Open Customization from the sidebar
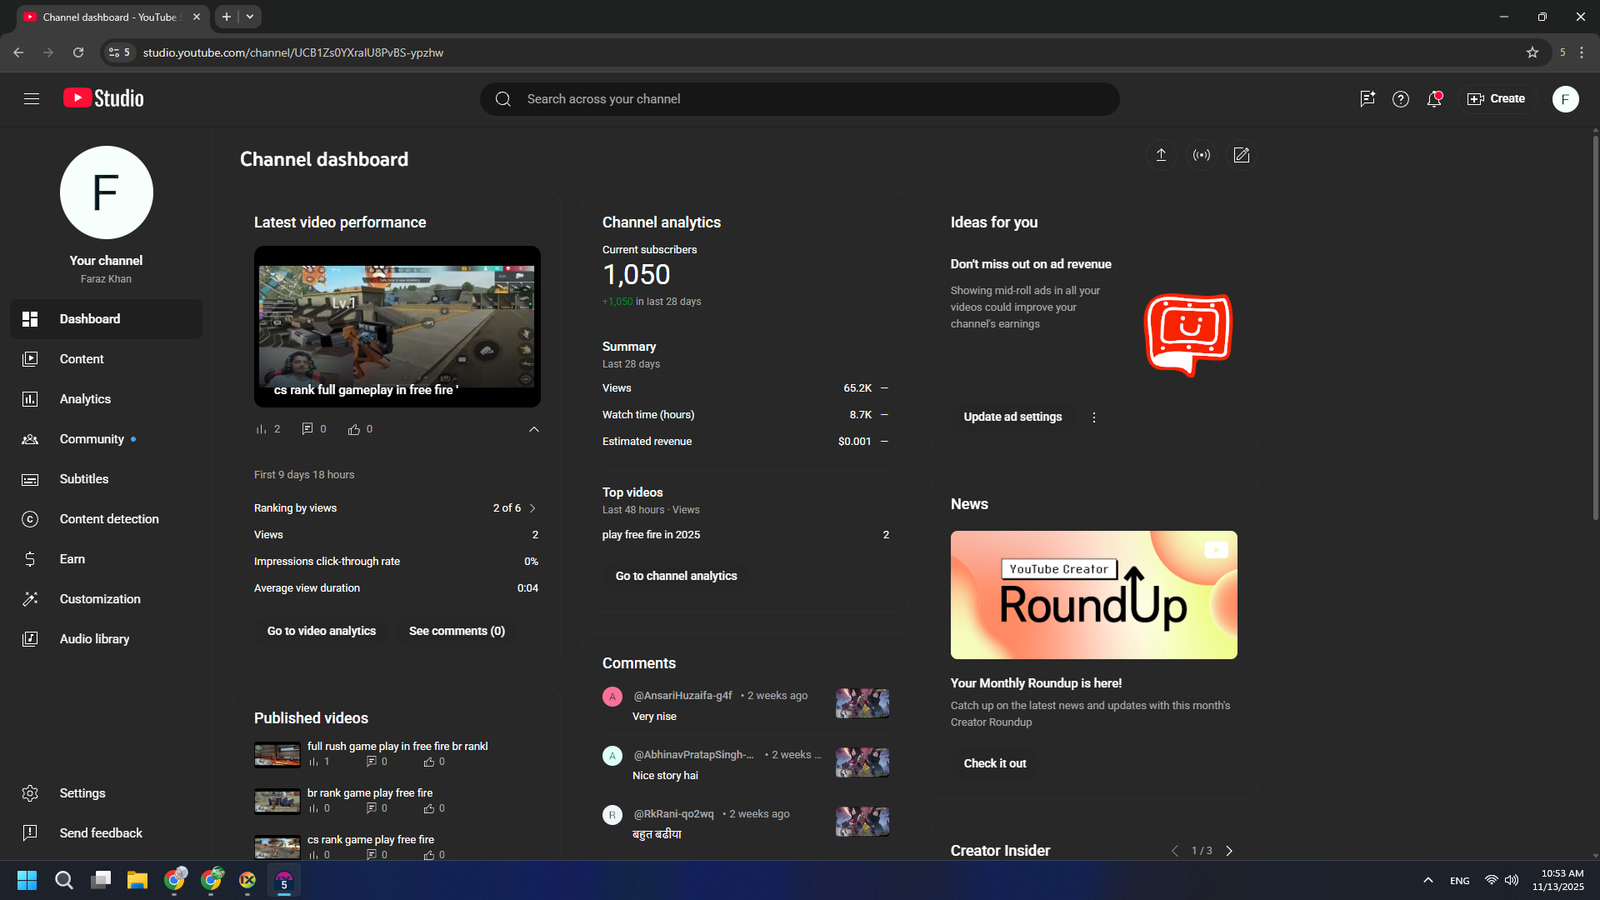 coord(100,599)
